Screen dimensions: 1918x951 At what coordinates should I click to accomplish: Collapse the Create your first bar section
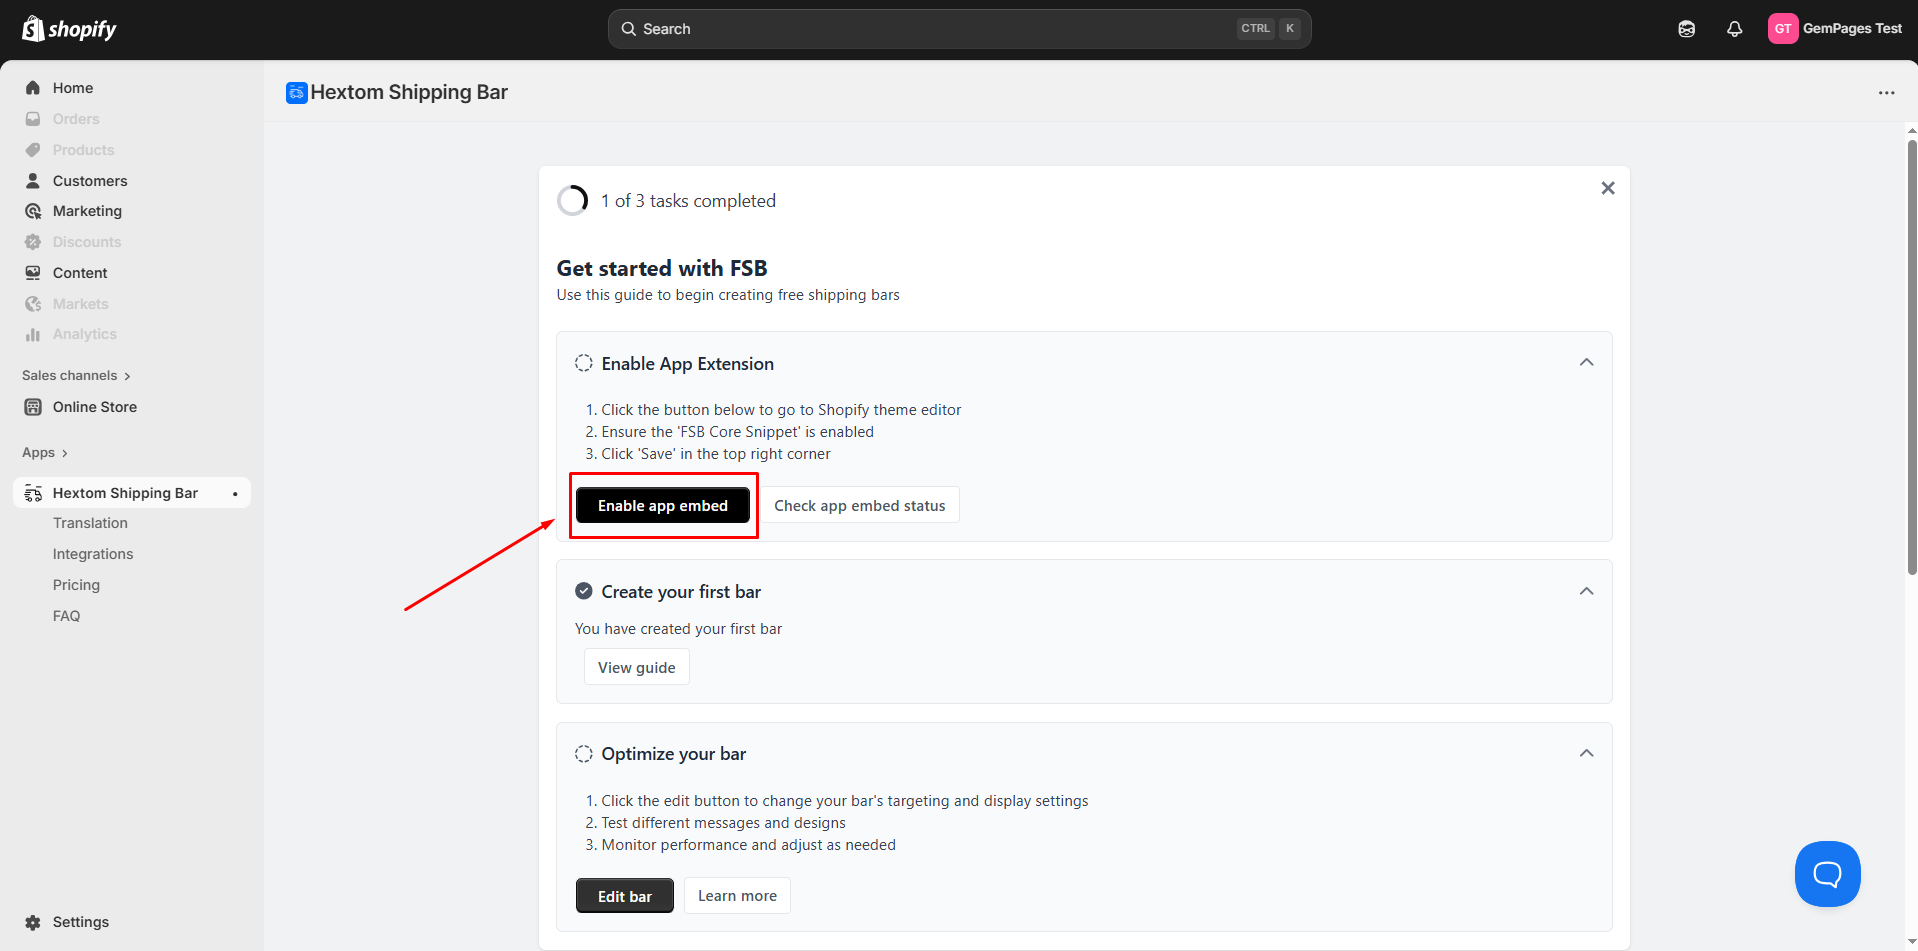click(x=1587, y=591)
